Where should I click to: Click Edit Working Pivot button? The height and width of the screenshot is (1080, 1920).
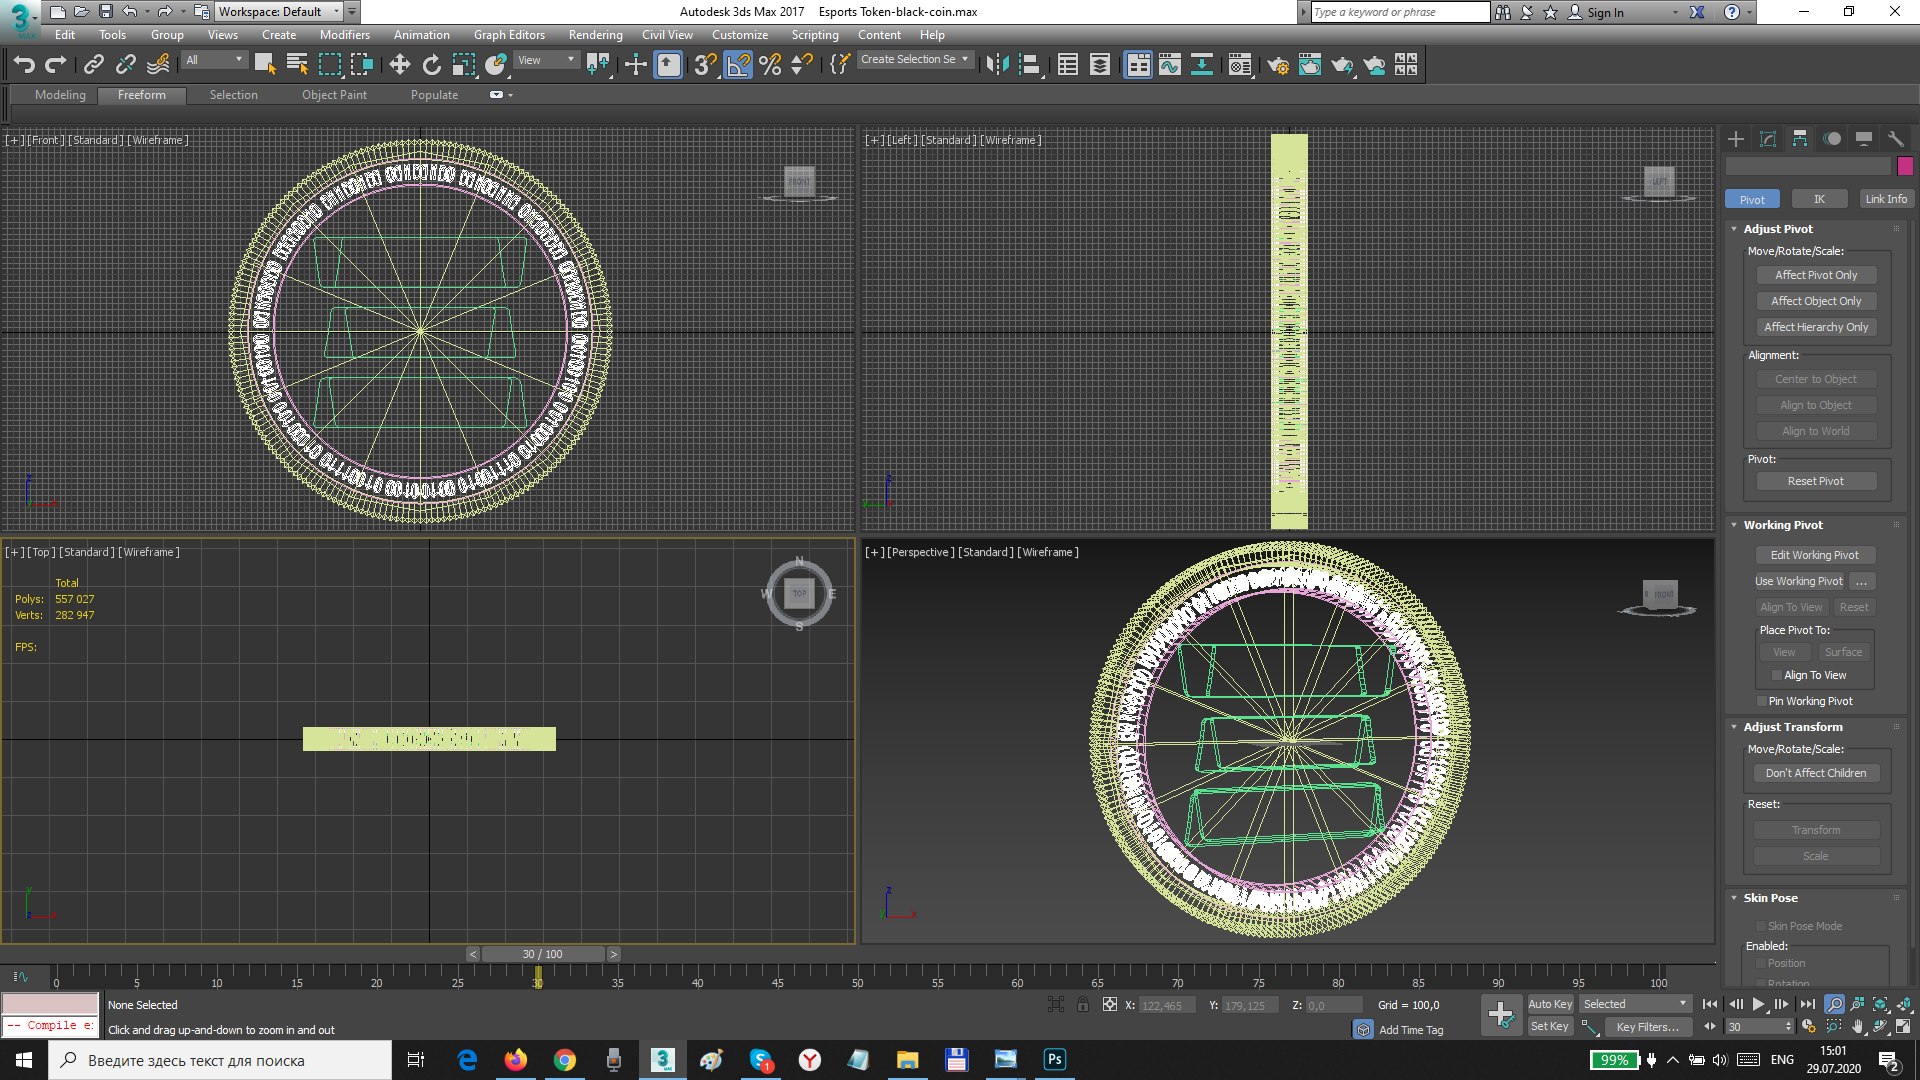(1814, 555)
